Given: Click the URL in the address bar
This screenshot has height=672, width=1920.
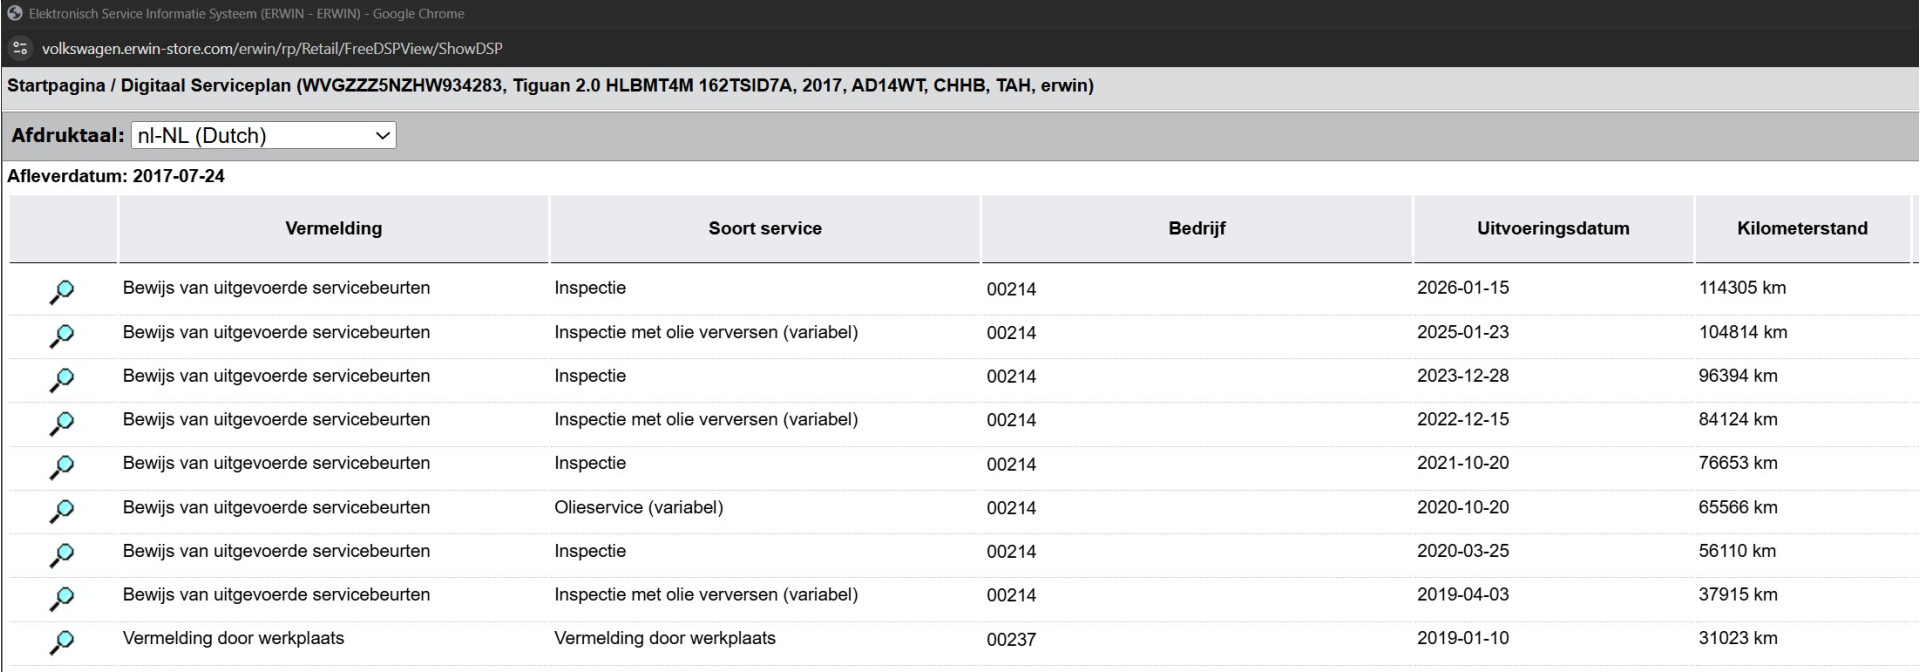Looking at the screenshot, I should [x=272, y=48].
